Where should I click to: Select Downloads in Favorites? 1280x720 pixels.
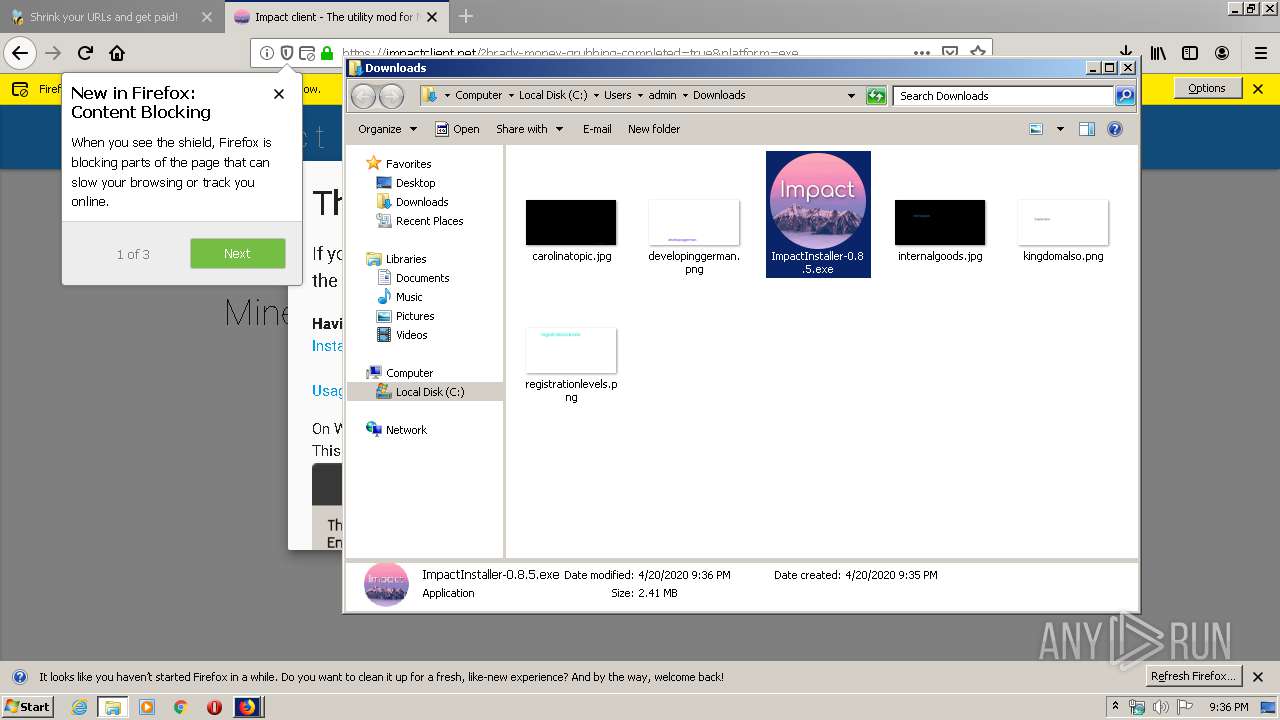pos(421,202)
